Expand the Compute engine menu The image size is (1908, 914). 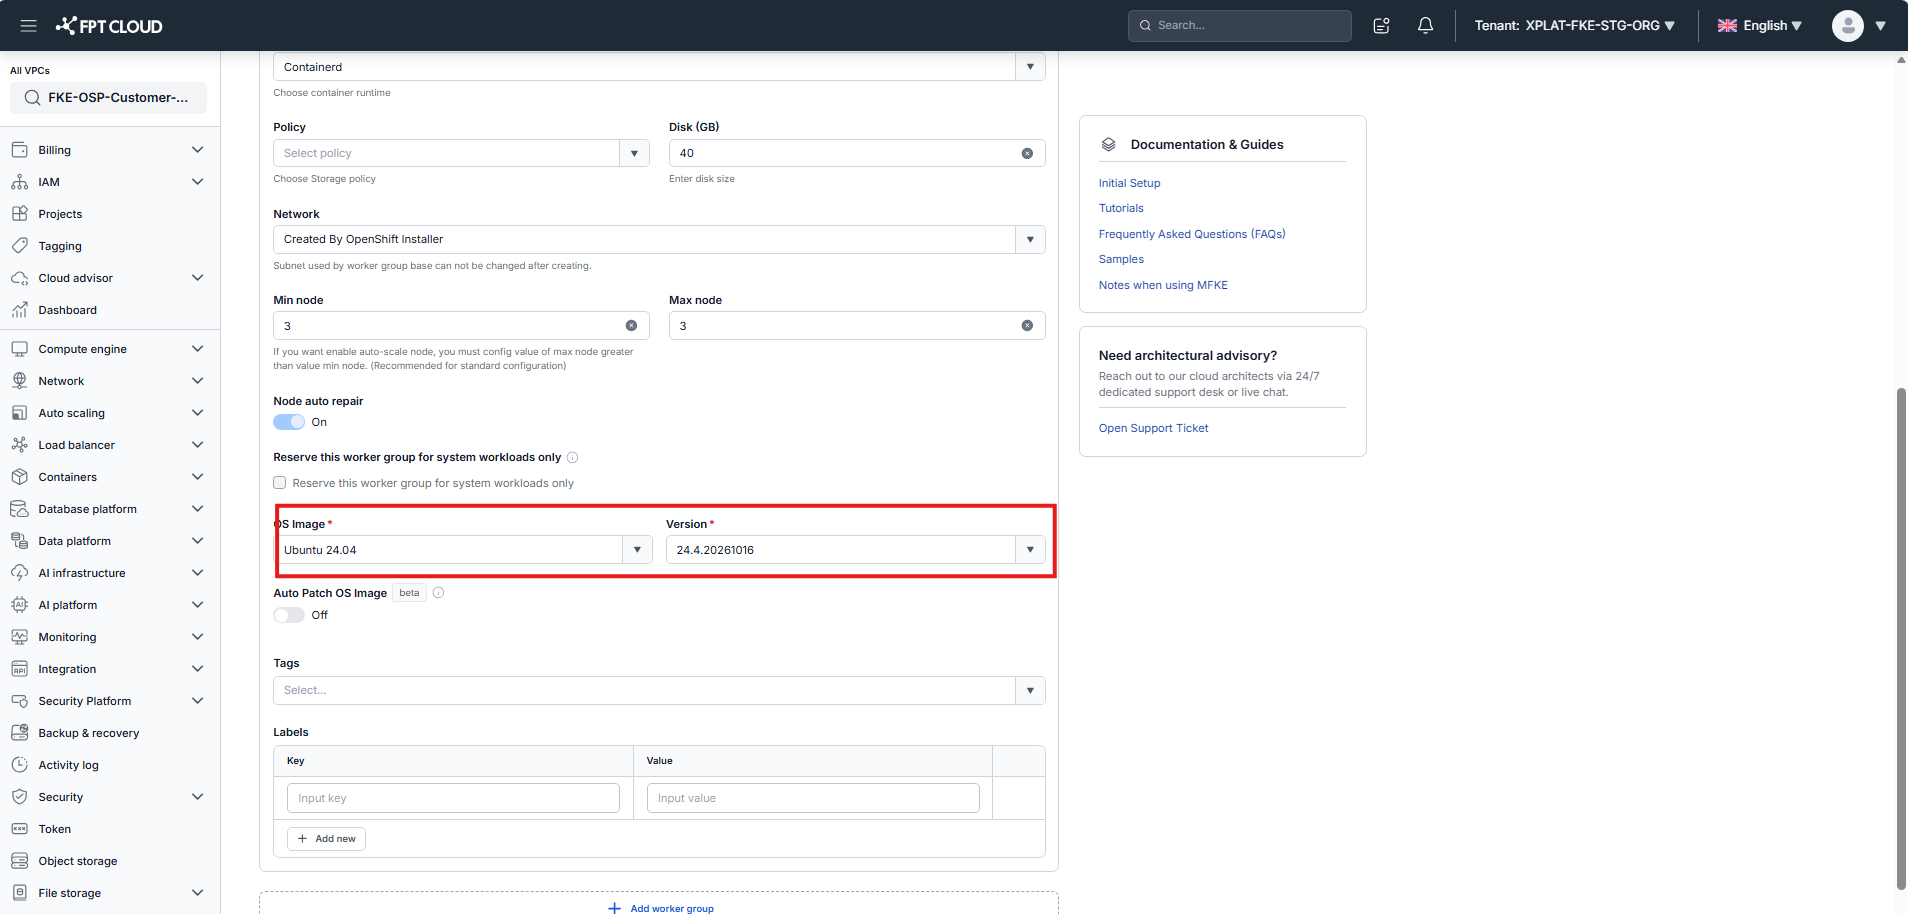coord(110,349)
